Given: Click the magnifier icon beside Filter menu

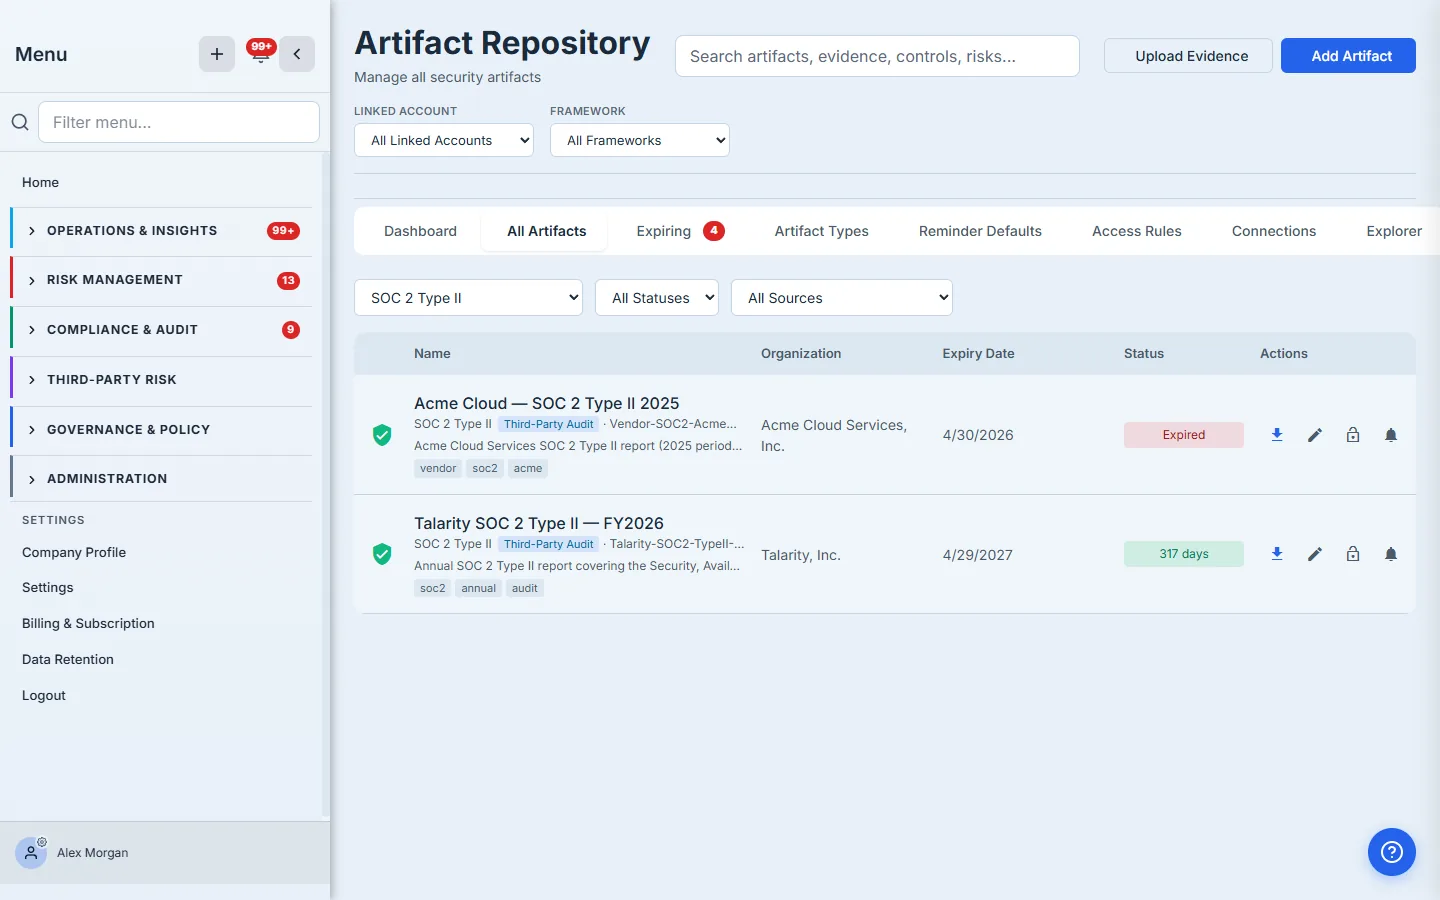Looking at the screenshot, I should [20, 122].
